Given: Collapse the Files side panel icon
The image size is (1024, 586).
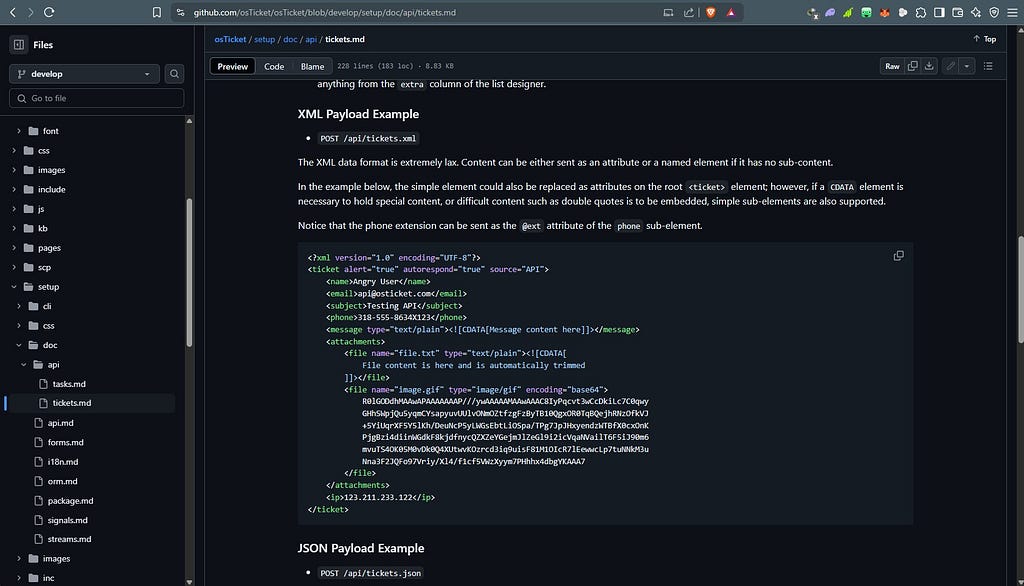Looking at the screenshot, I should click(19, 44).
